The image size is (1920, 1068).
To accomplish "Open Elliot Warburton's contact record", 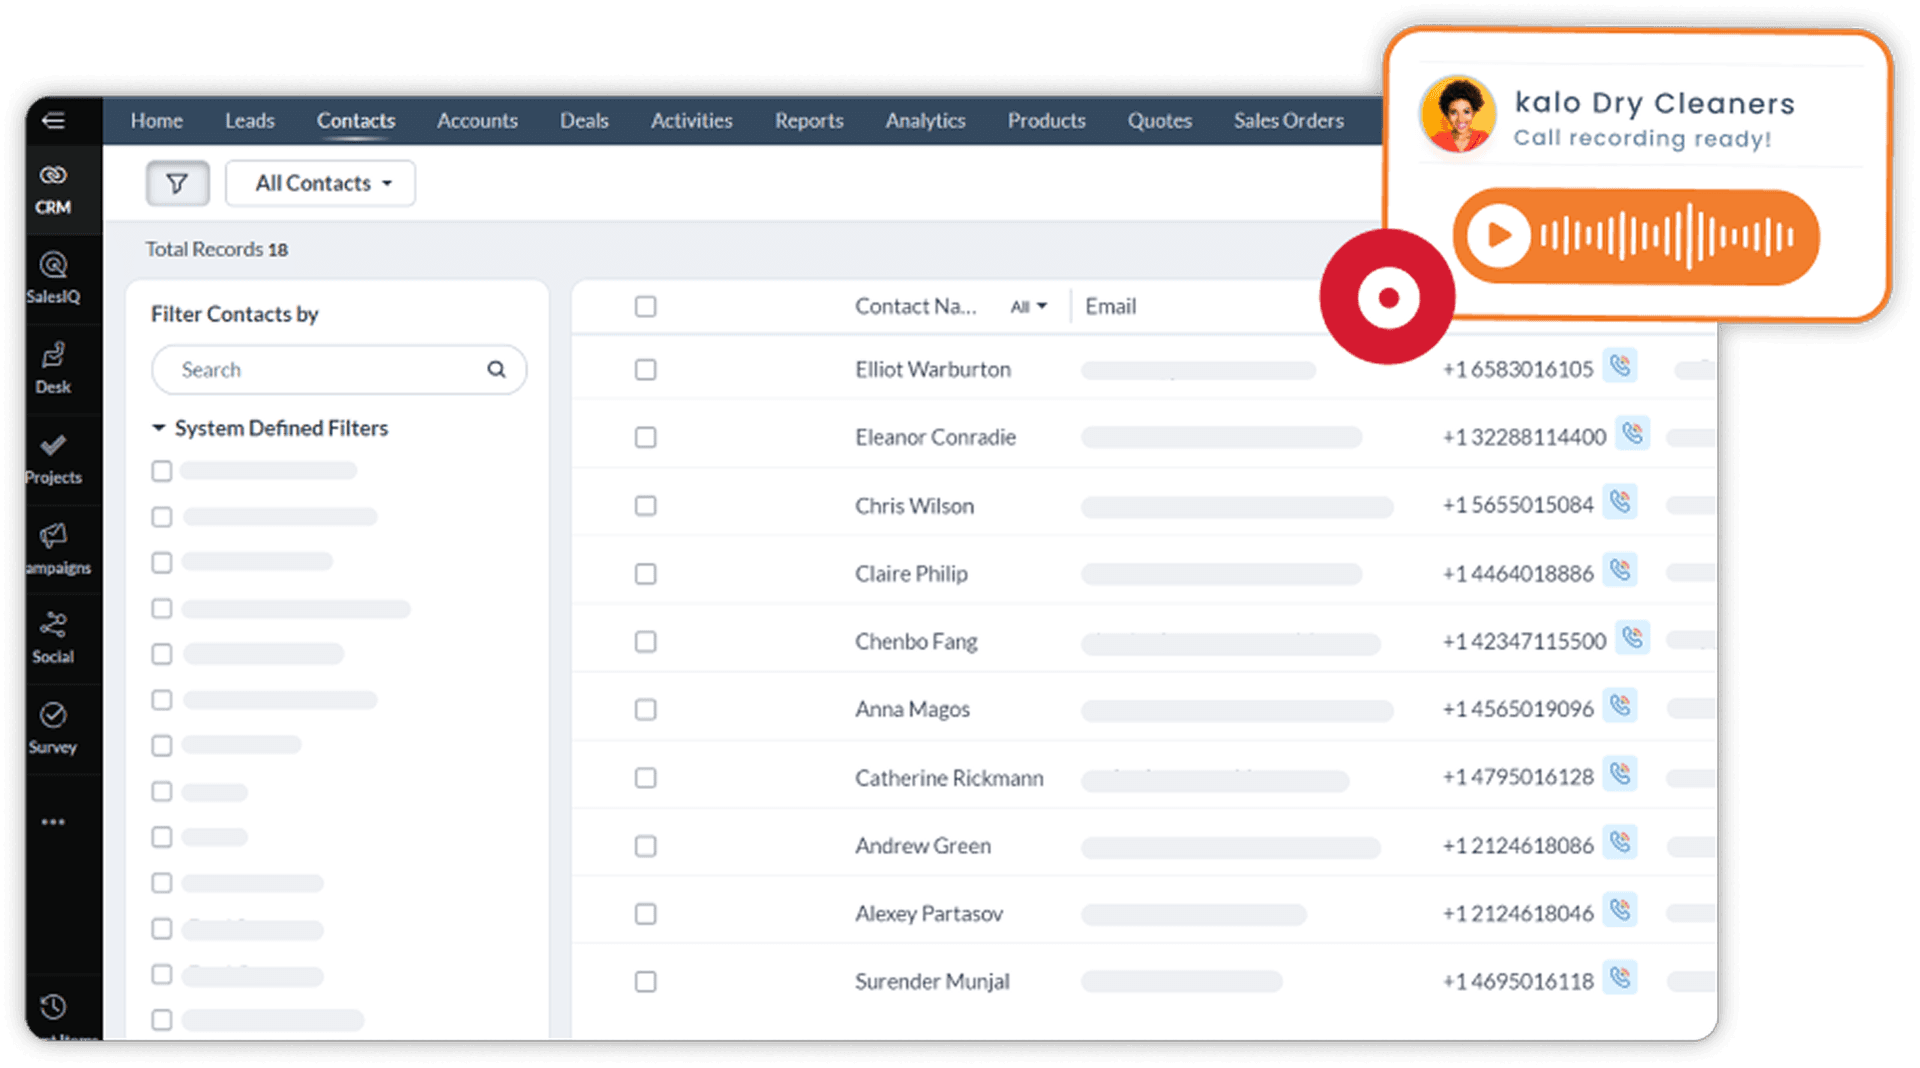I will click(x=933, y=370).
